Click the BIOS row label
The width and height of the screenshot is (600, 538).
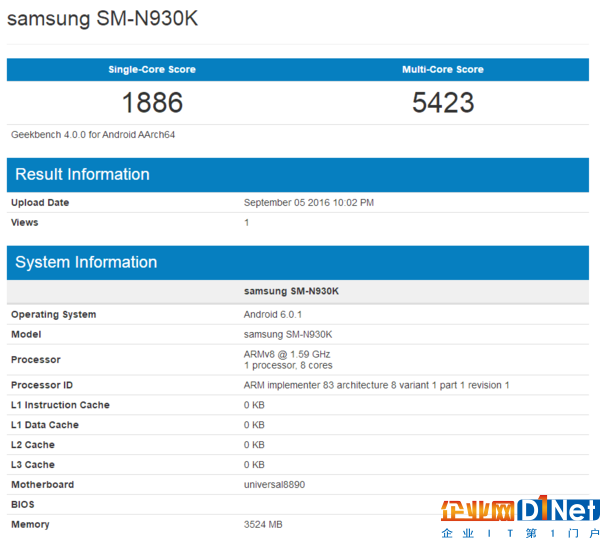tap(23, 504)
